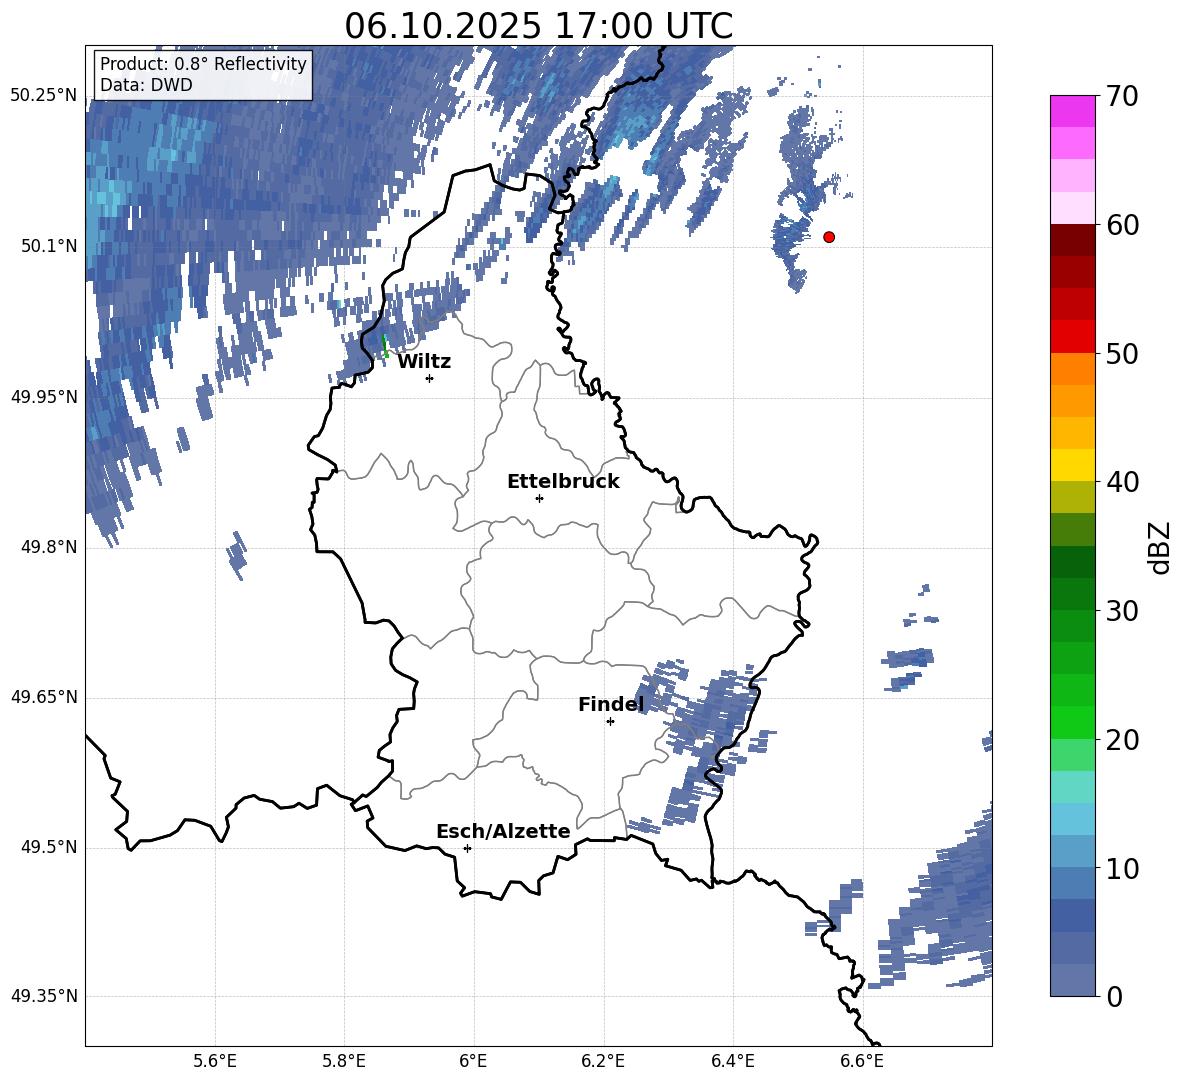Click the Esch/Alzette city label

[503, 831]
